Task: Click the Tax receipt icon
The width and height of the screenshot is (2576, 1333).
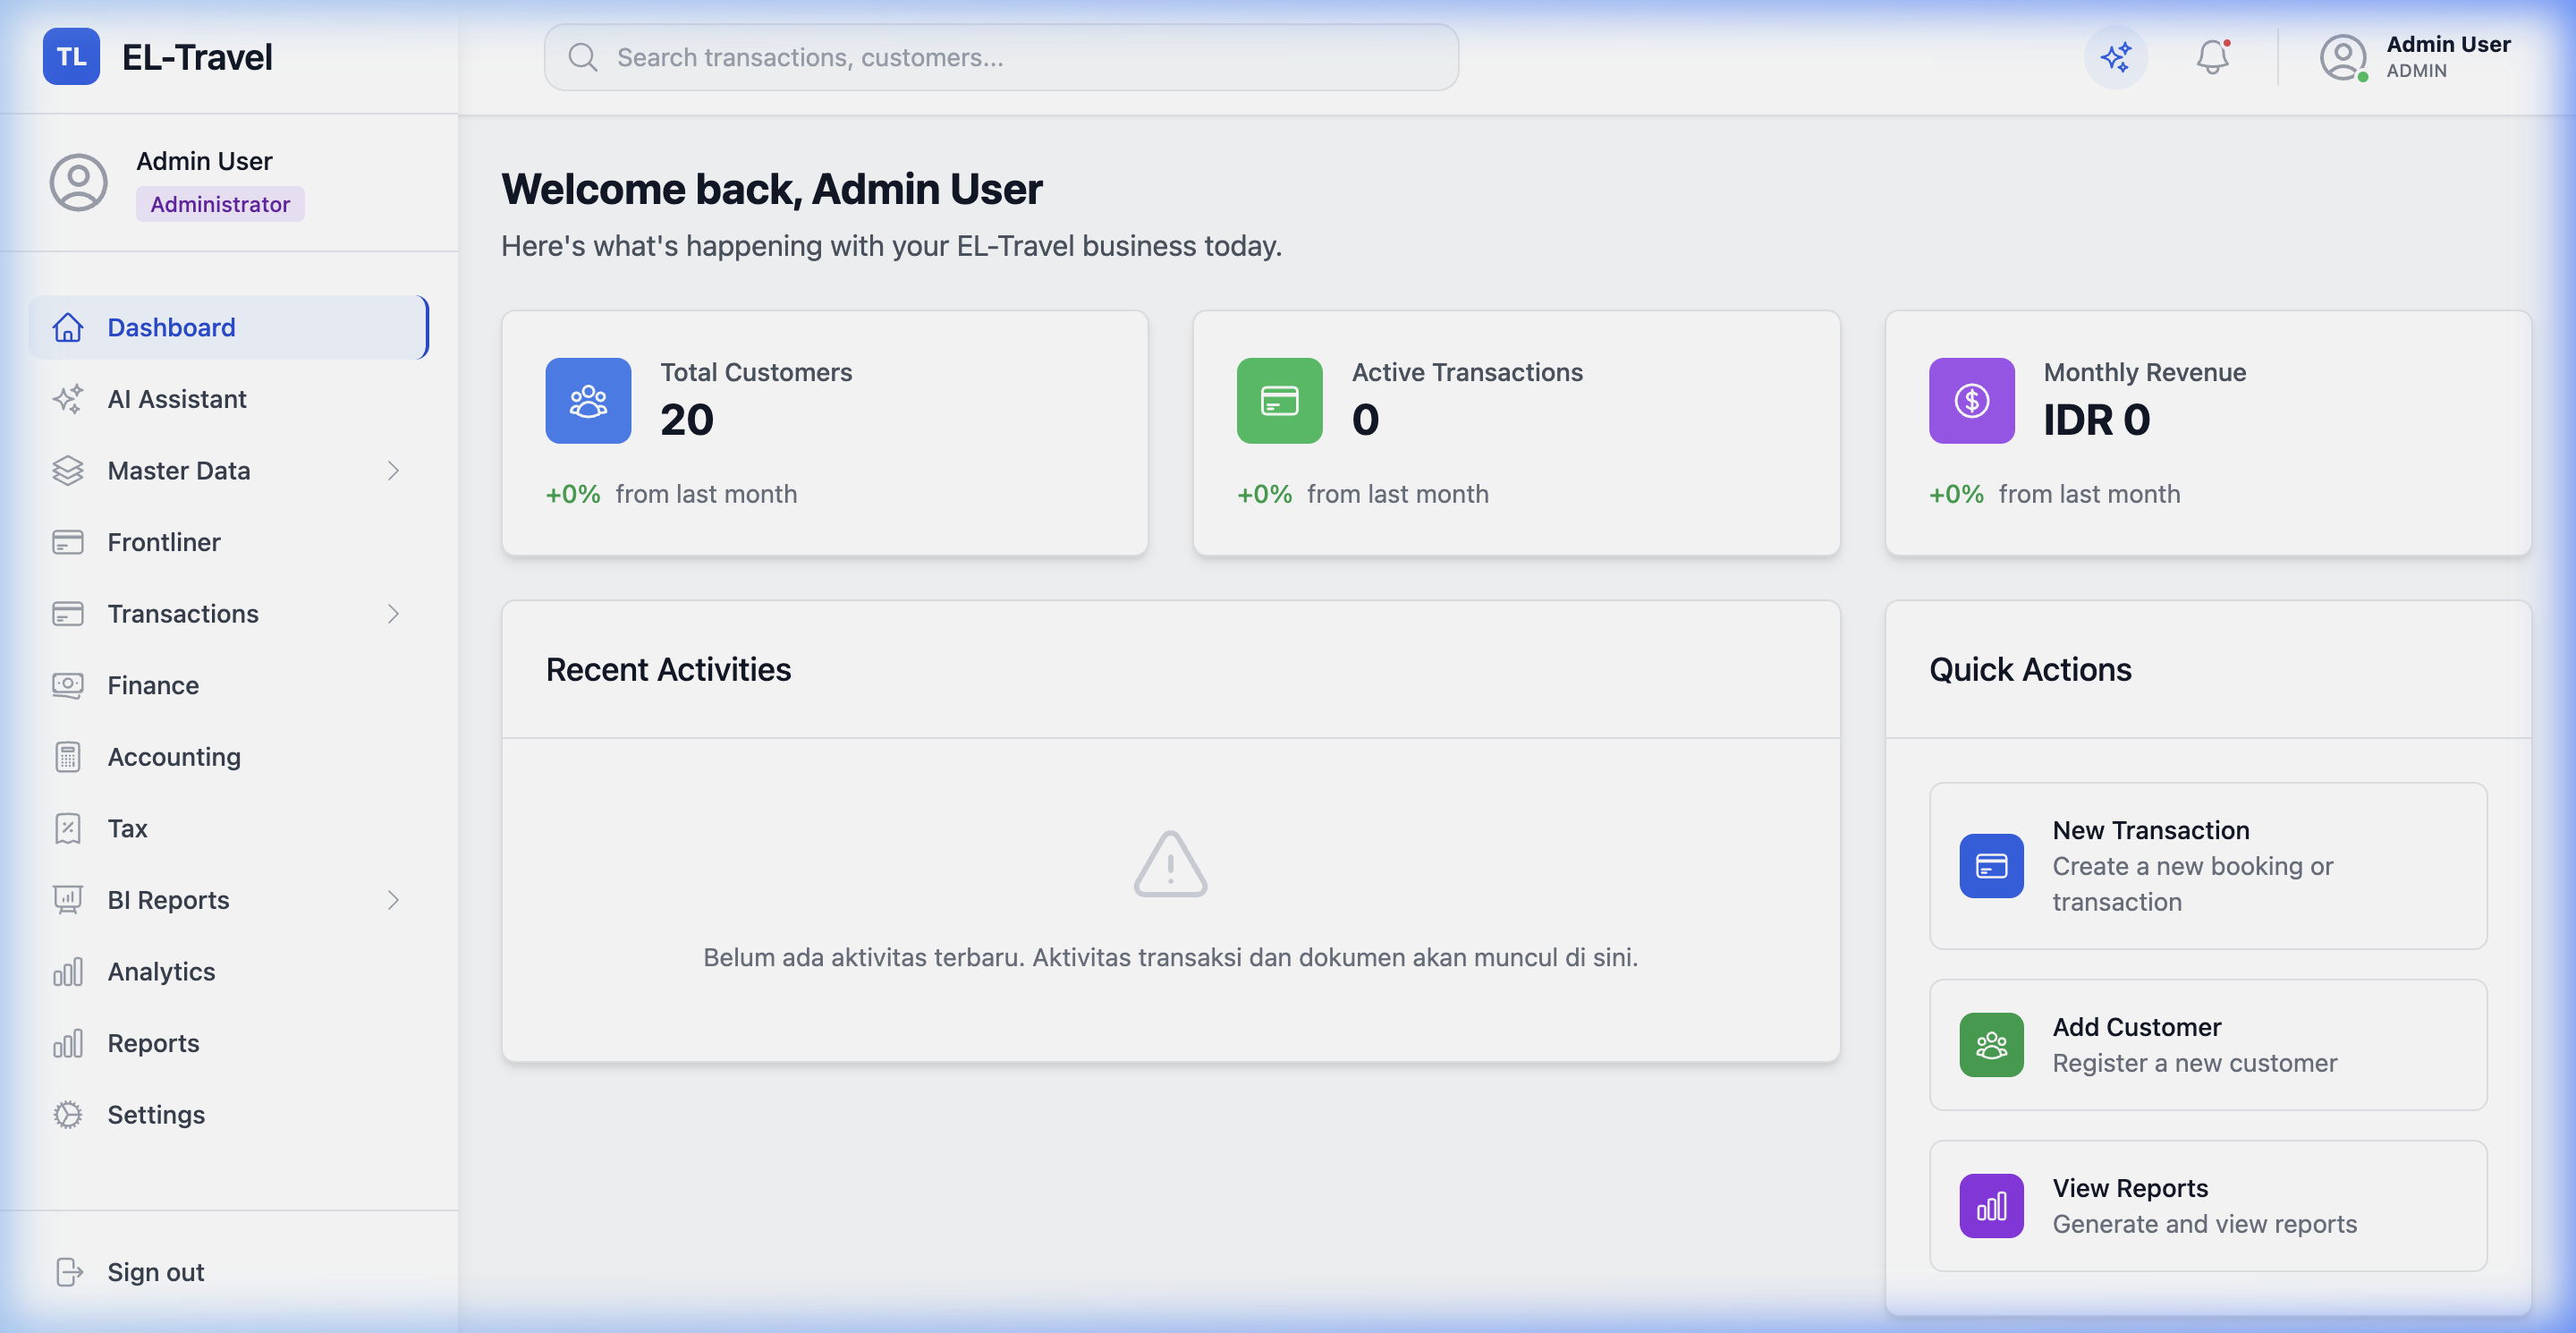Action: click(68, 828)
